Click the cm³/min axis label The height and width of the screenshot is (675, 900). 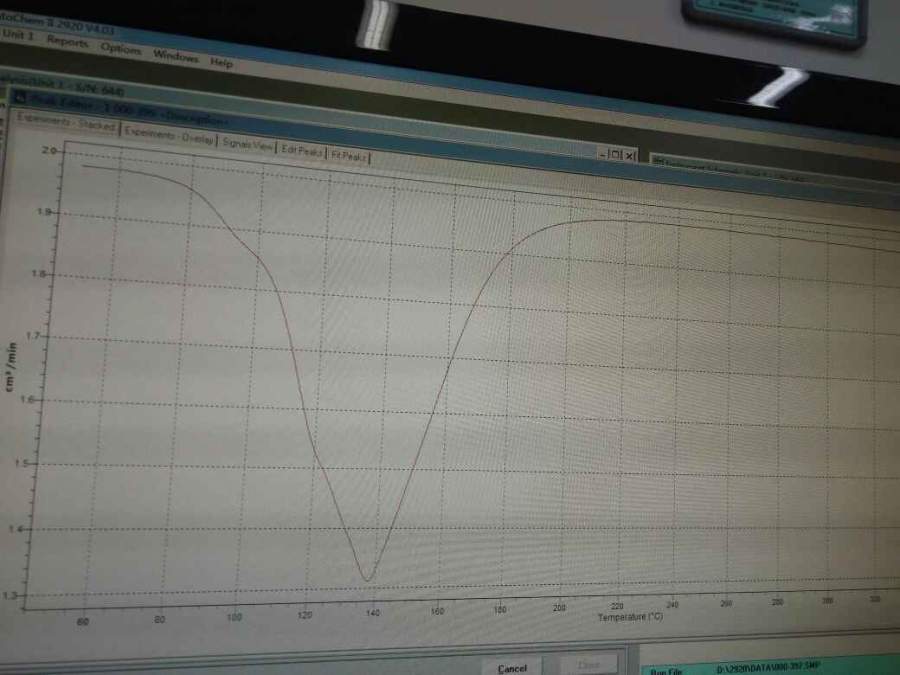(11, 367)
